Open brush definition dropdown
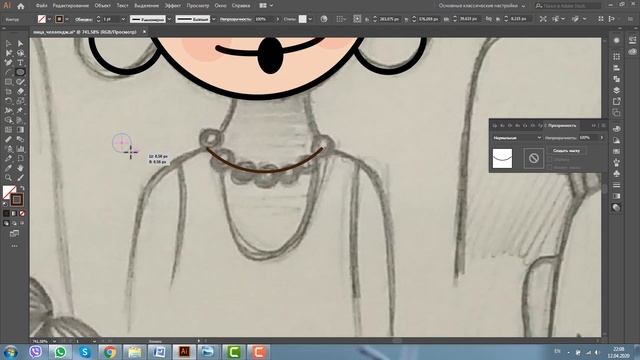This screenshot has width=640, height=360. (x=213, y=19)
